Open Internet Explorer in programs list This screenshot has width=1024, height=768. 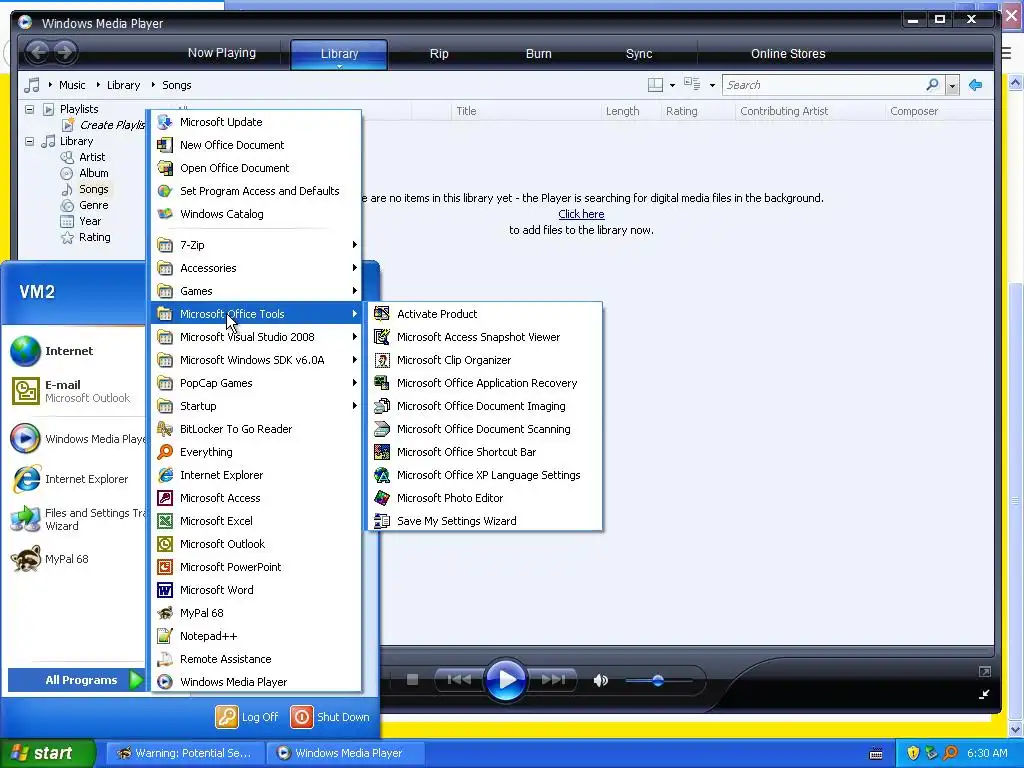[256, 475]
